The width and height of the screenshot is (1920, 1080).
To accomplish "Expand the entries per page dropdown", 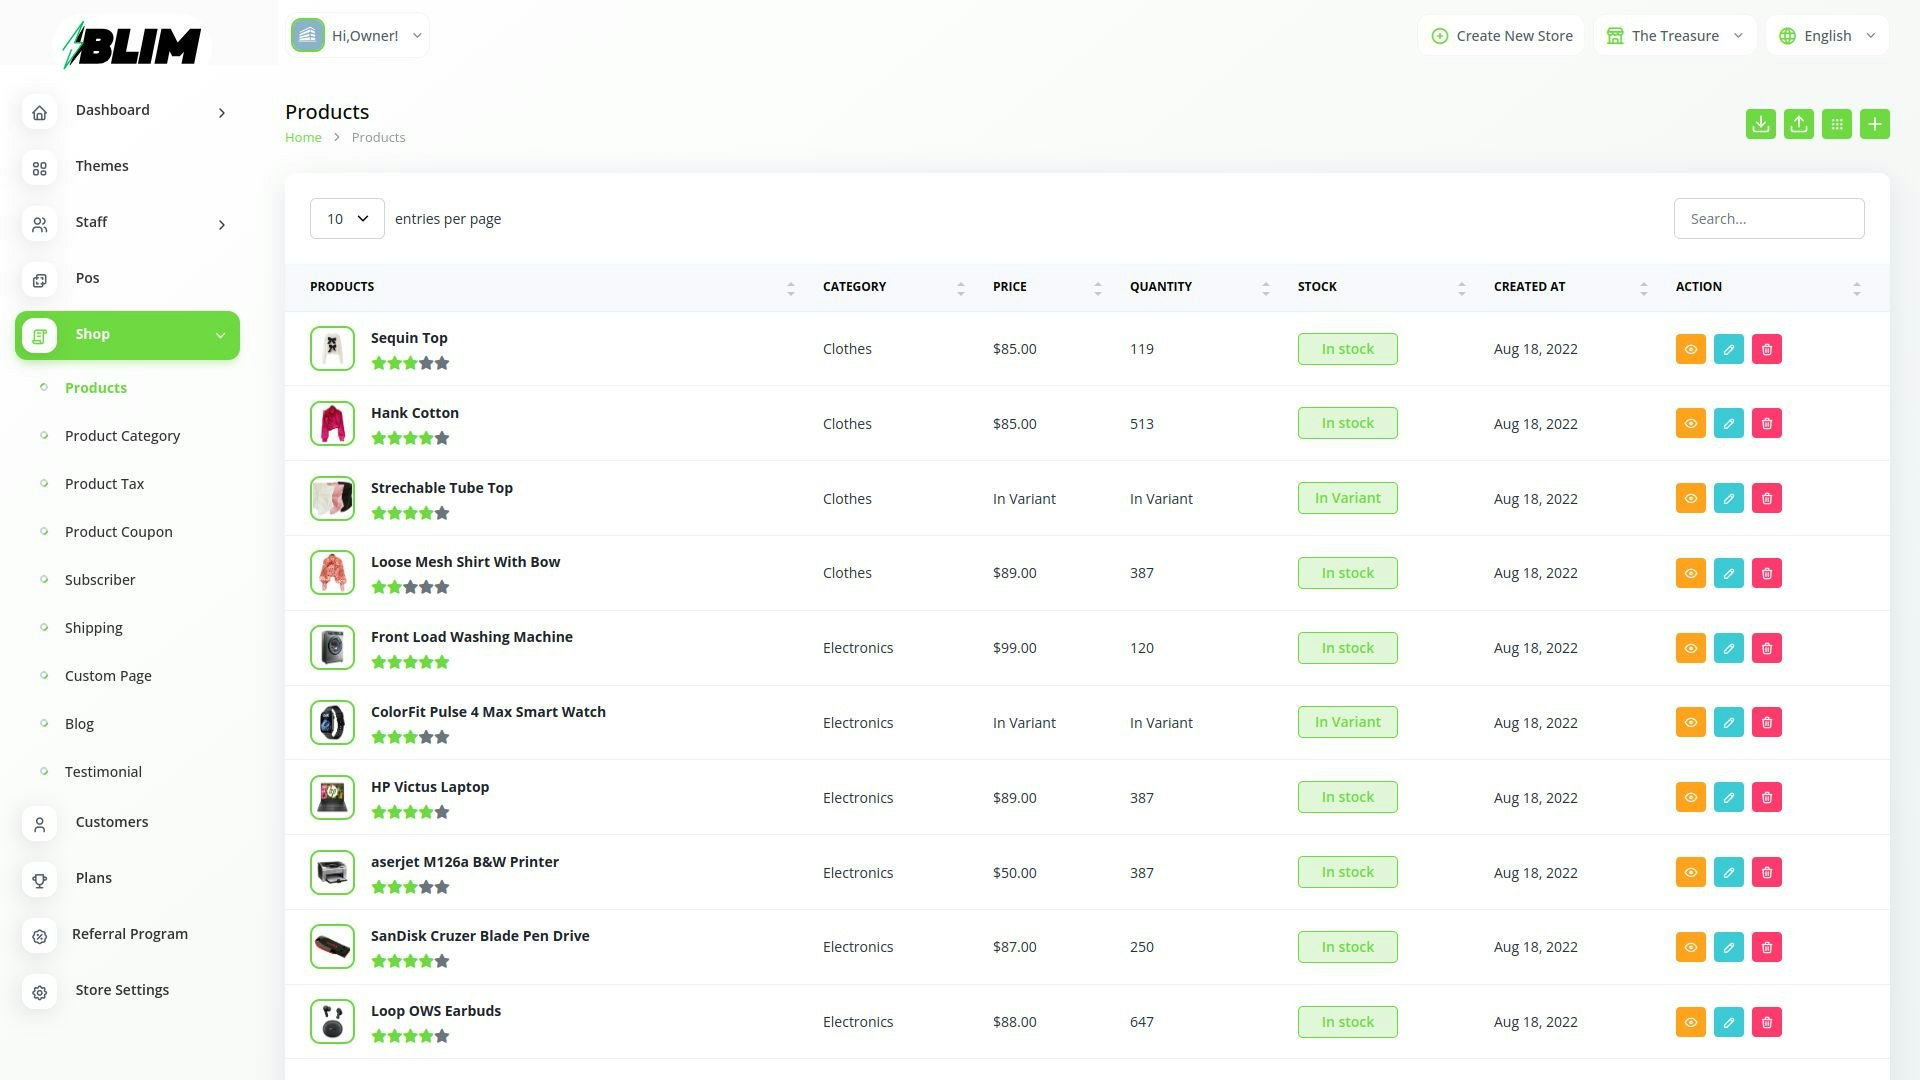I will click(x=346, y=218).
